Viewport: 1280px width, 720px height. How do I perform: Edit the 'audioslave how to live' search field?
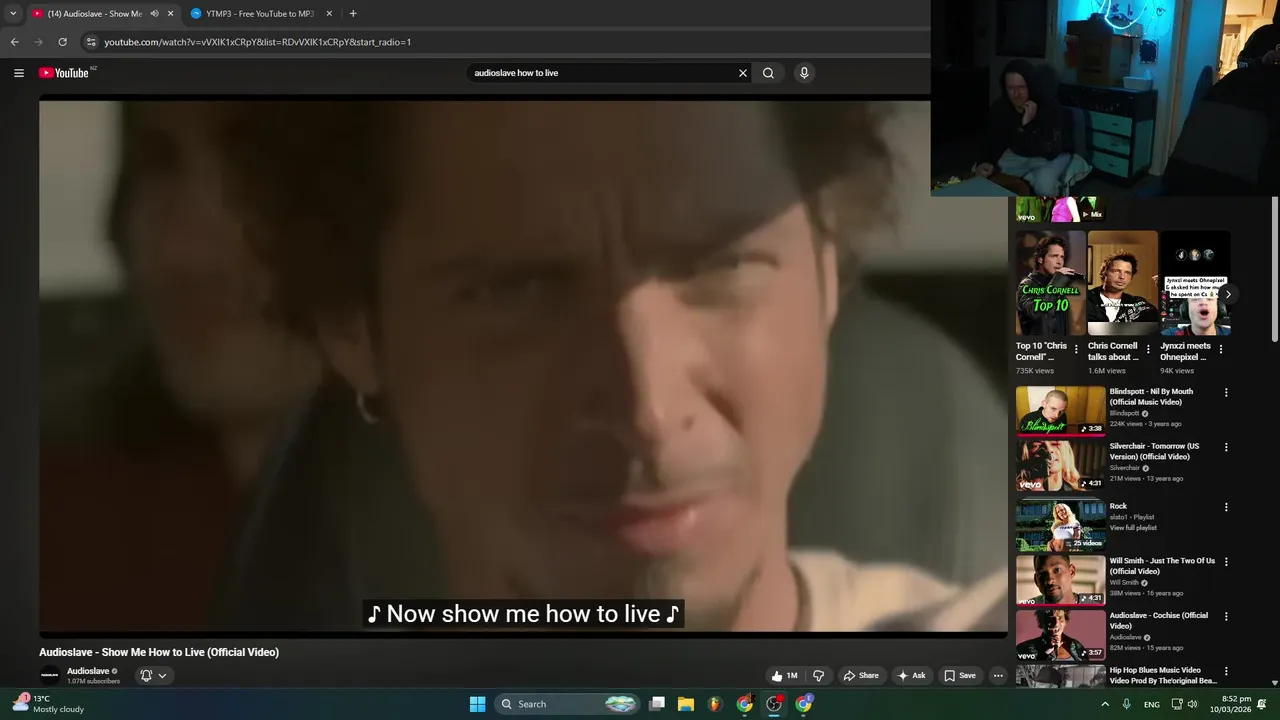tap(600, 73)
